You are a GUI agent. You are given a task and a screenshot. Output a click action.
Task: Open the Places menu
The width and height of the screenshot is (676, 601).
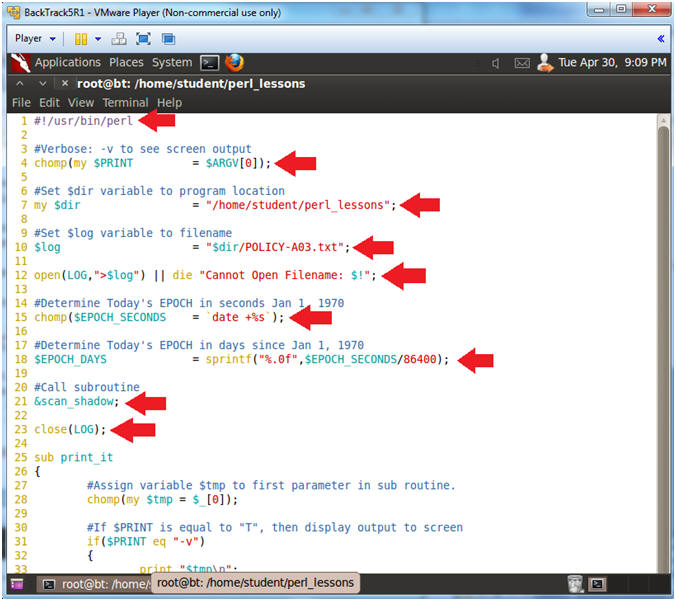click(126, 63)
